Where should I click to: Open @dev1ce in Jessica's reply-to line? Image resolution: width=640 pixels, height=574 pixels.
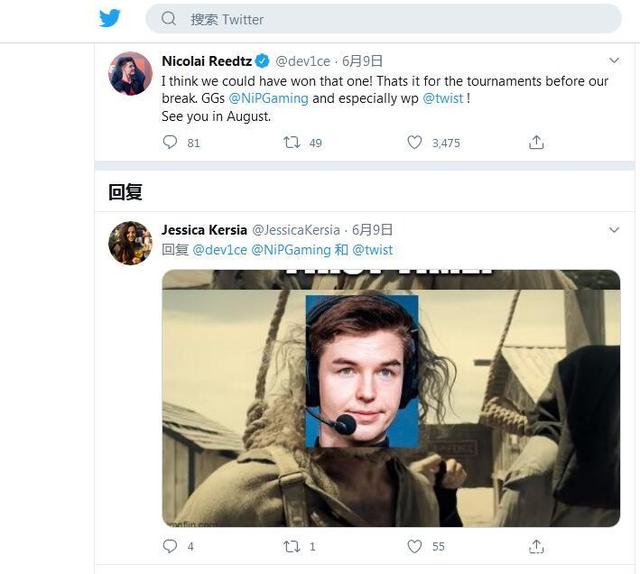click(220, 250)
